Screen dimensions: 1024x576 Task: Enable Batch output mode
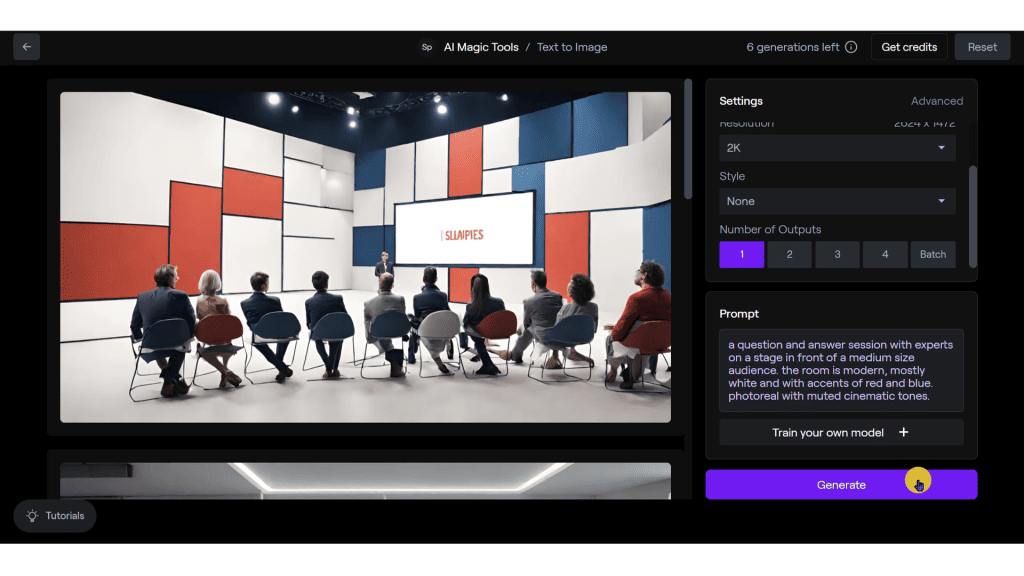(x=932, y=254)
